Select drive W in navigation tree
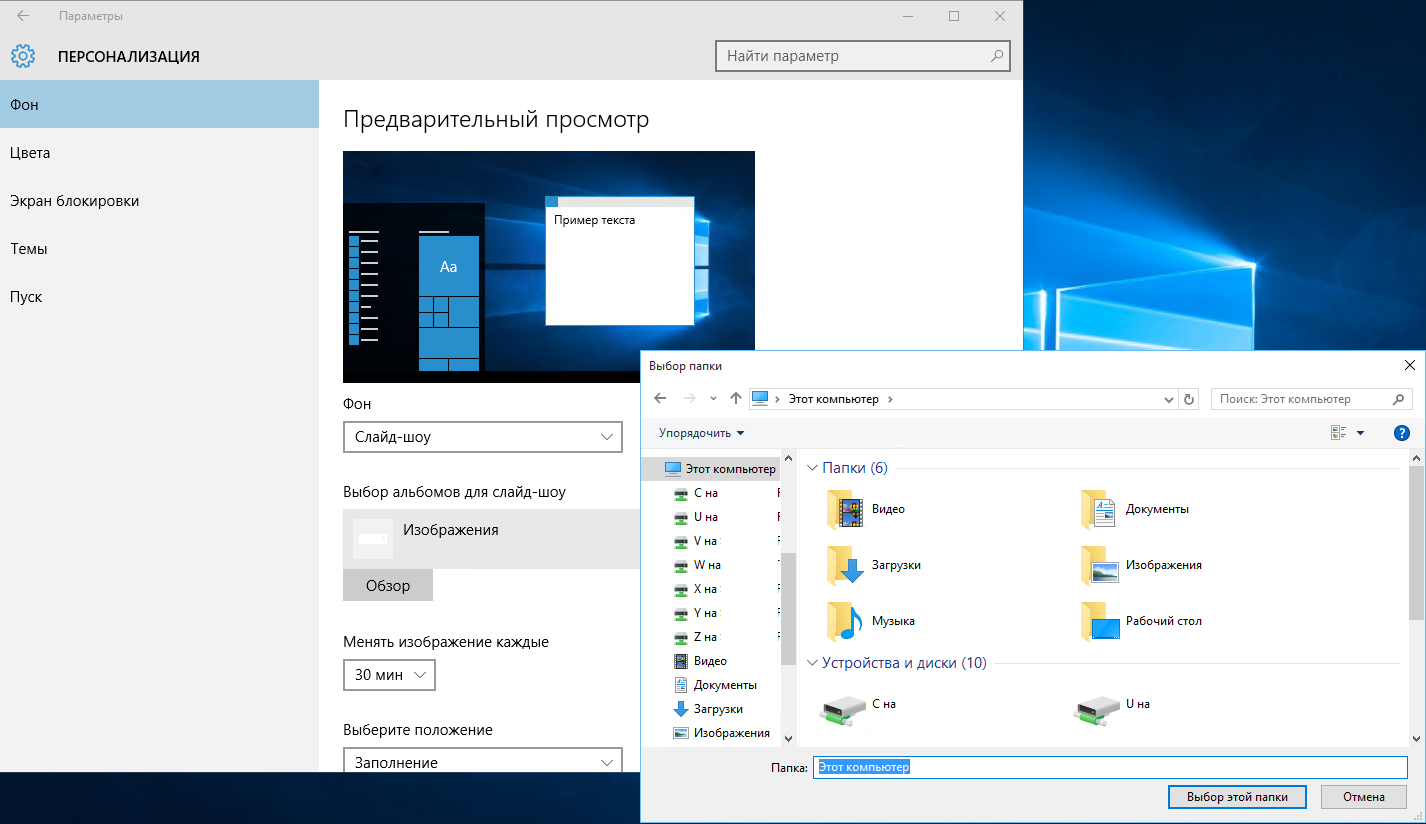Viewport: 1426px width, 824px height. click(x=706, y=565)
